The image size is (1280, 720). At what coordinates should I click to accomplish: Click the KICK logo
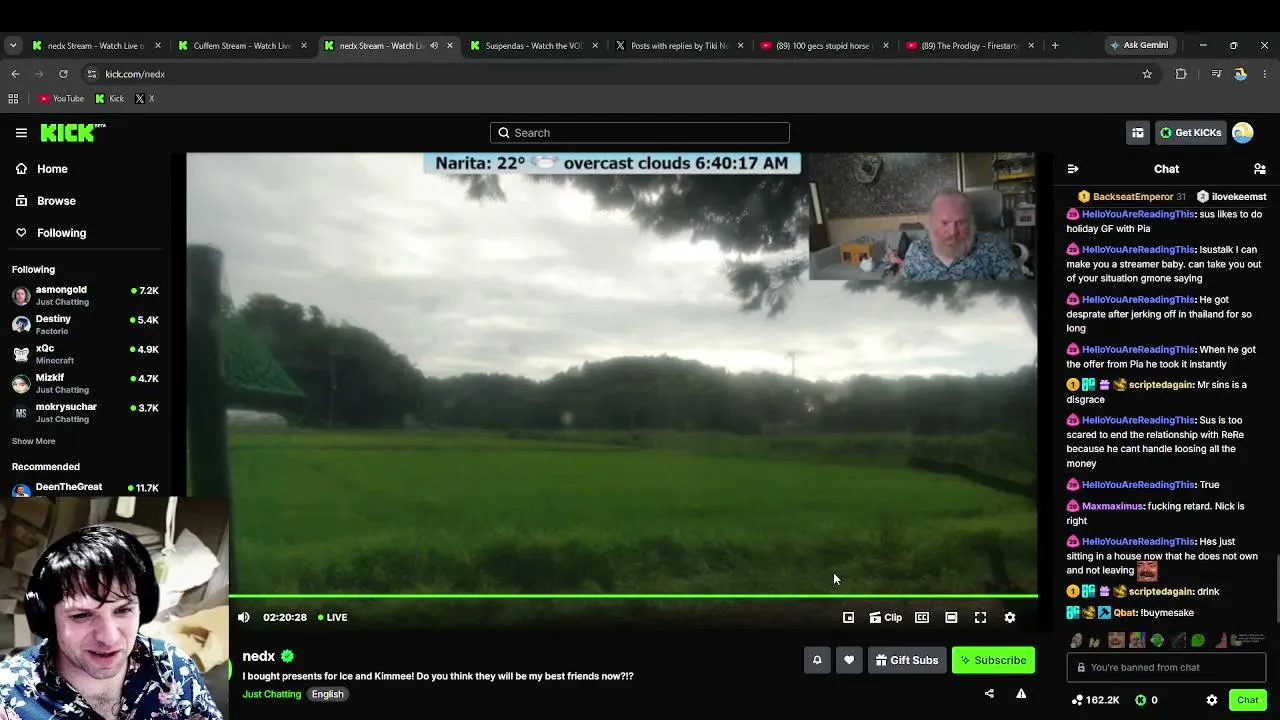click(73, 132)
